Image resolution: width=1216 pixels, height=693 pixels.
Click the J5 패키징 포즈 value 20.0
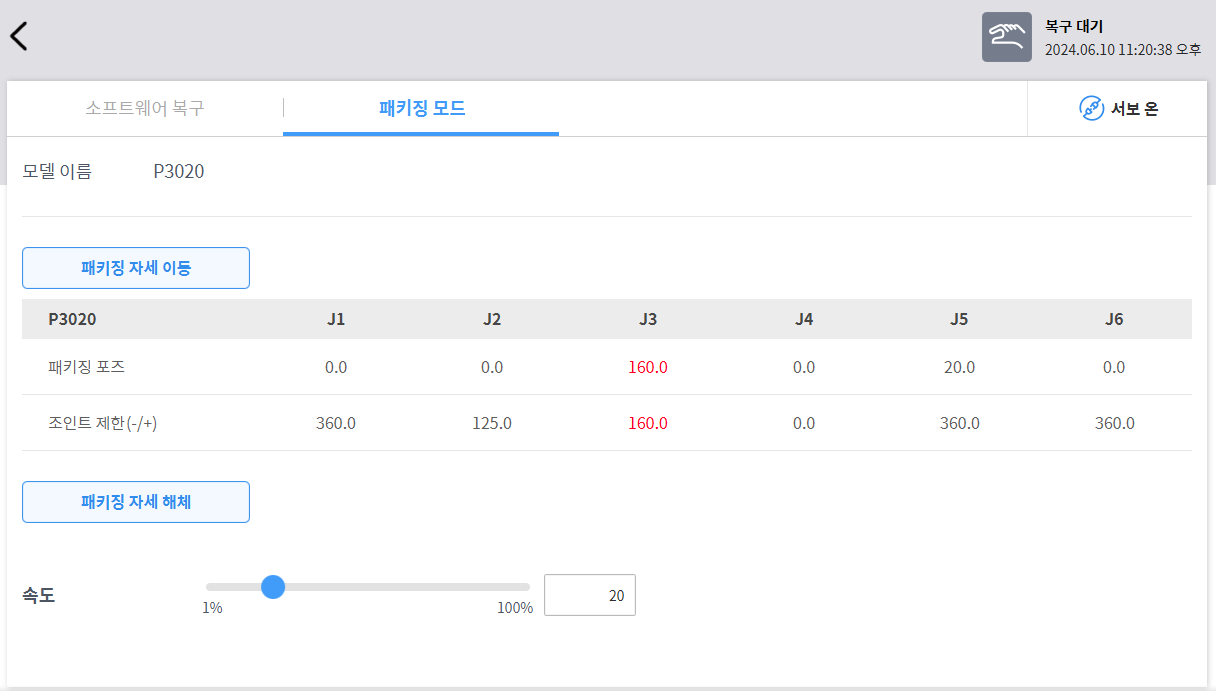959,367
